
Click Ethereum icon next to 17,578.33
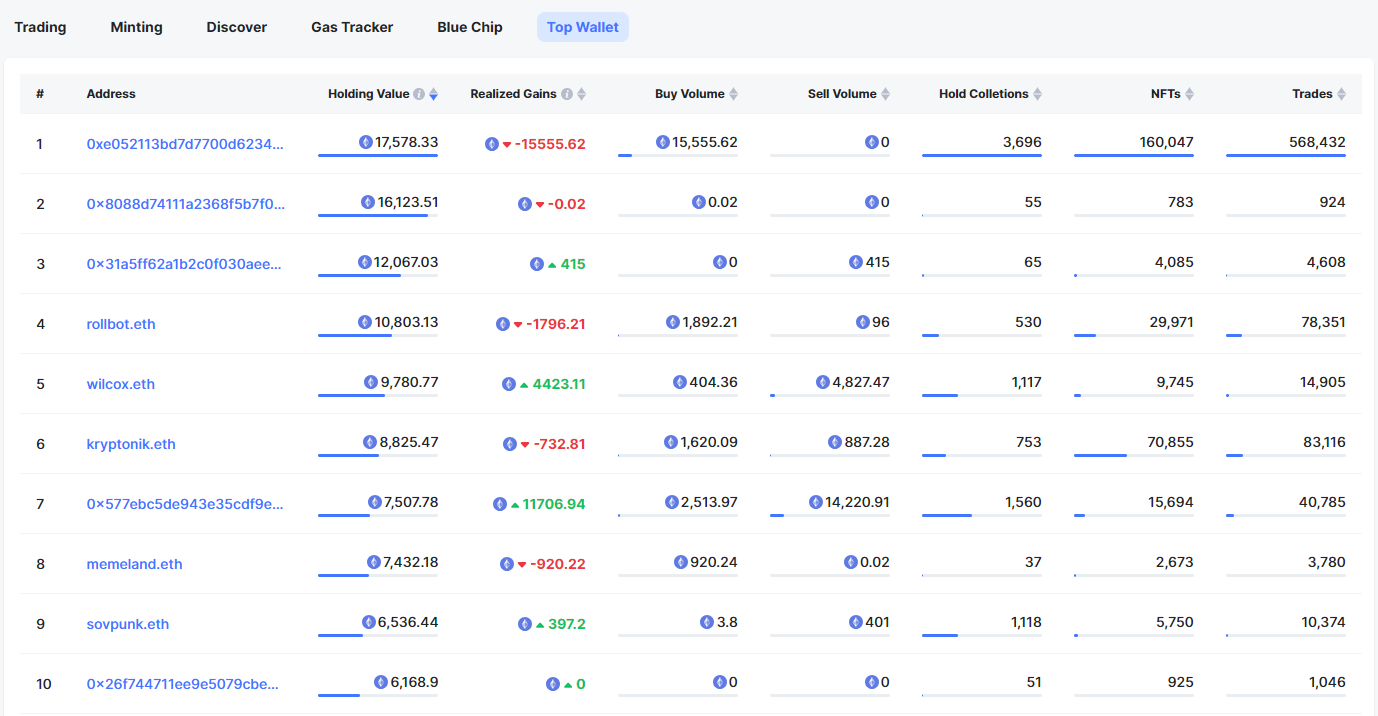point(366,142)
